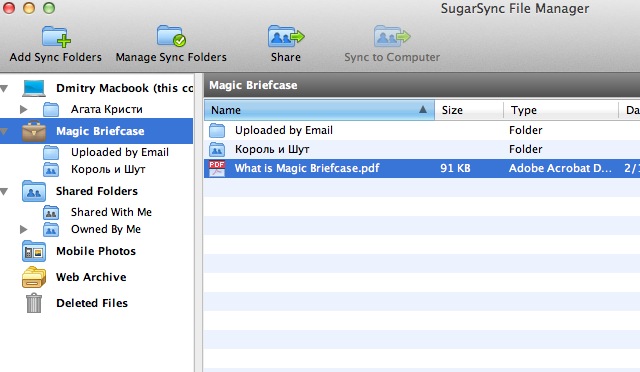640x372 pixels.
Task: Open the Manage Sync Folders toolbar icon
Action: click(x=171, y=36)
